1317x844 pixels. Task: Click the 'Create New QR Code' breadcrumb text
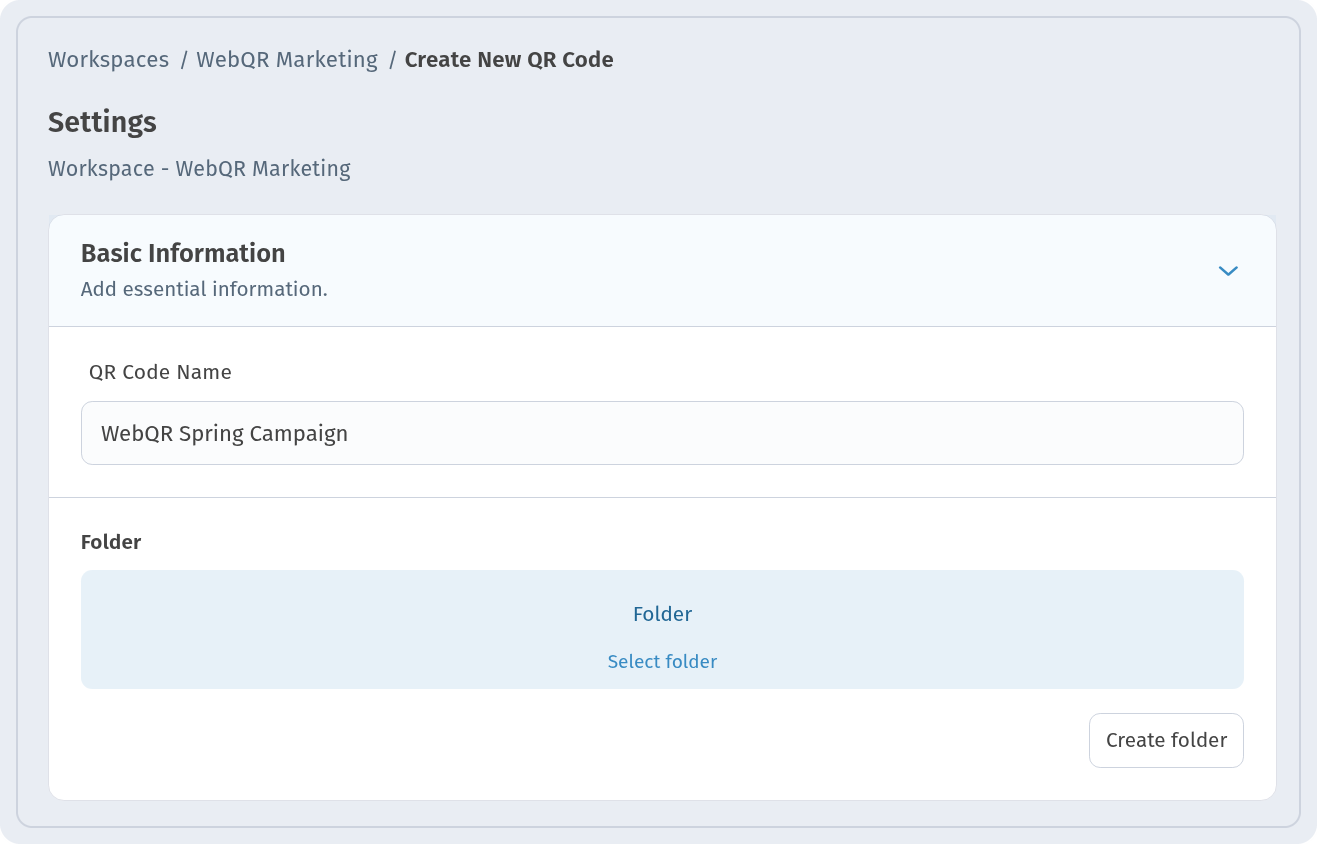point(509,60)
